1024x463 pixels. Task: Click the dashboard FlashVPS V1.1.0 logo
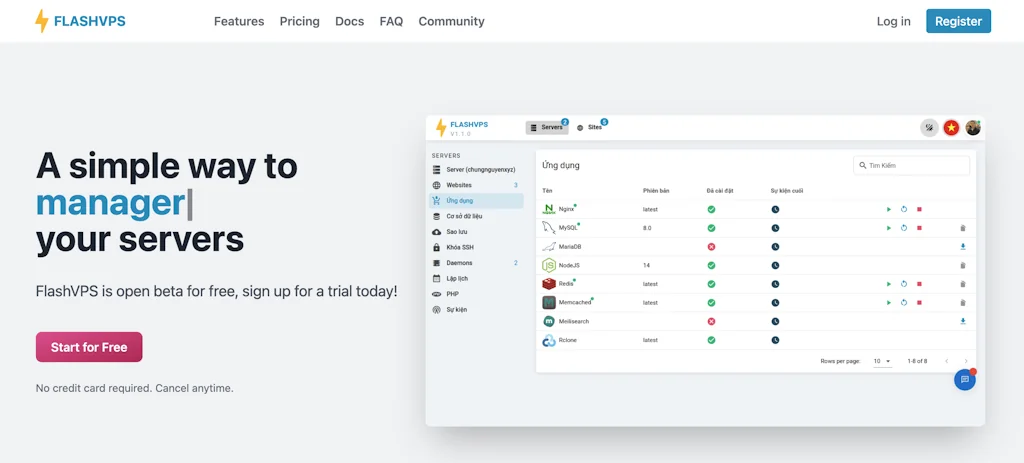click(462, 128)
